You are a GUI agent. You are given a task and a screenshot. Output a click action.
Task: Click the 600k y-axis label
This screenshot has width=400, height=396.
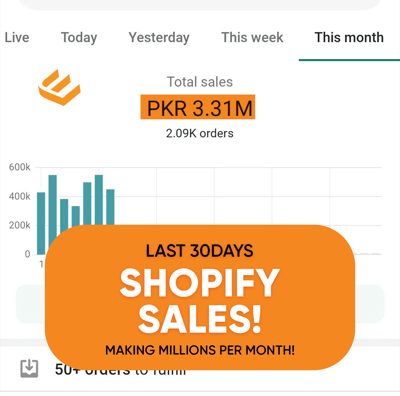19,167
